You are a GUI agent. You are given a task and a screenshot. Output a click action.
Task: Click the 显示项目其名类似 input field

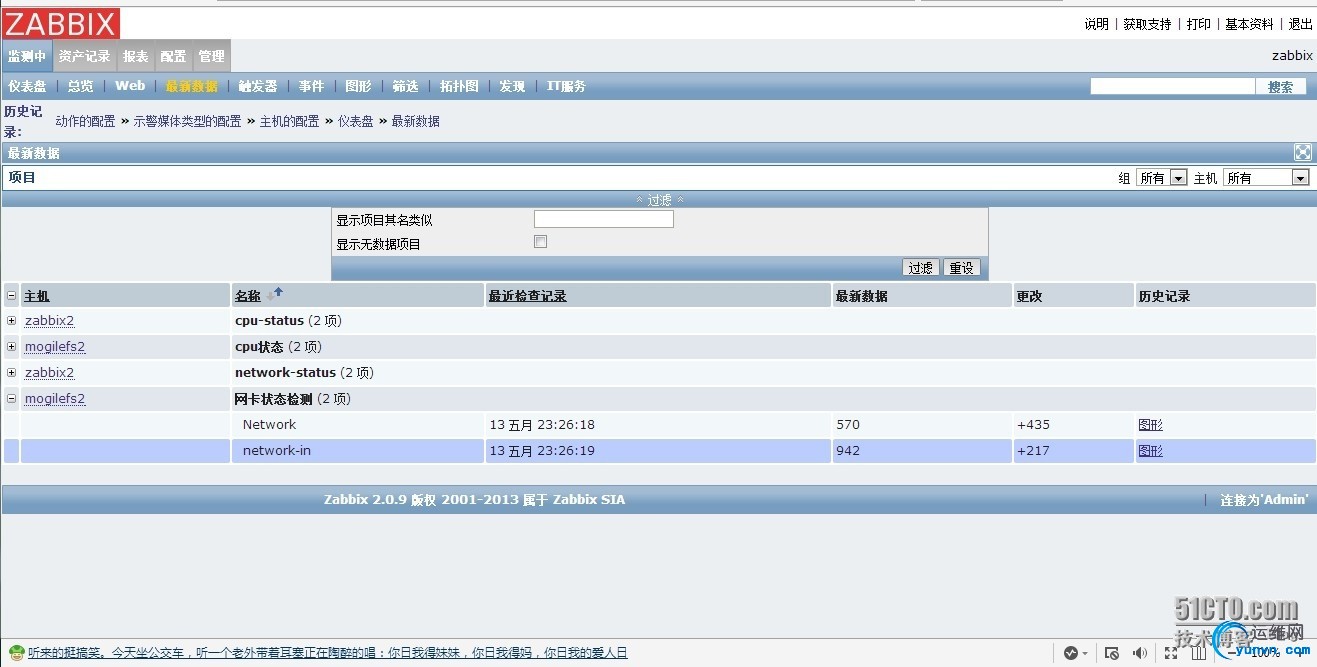pyautogui.click(x=603, y=219)
